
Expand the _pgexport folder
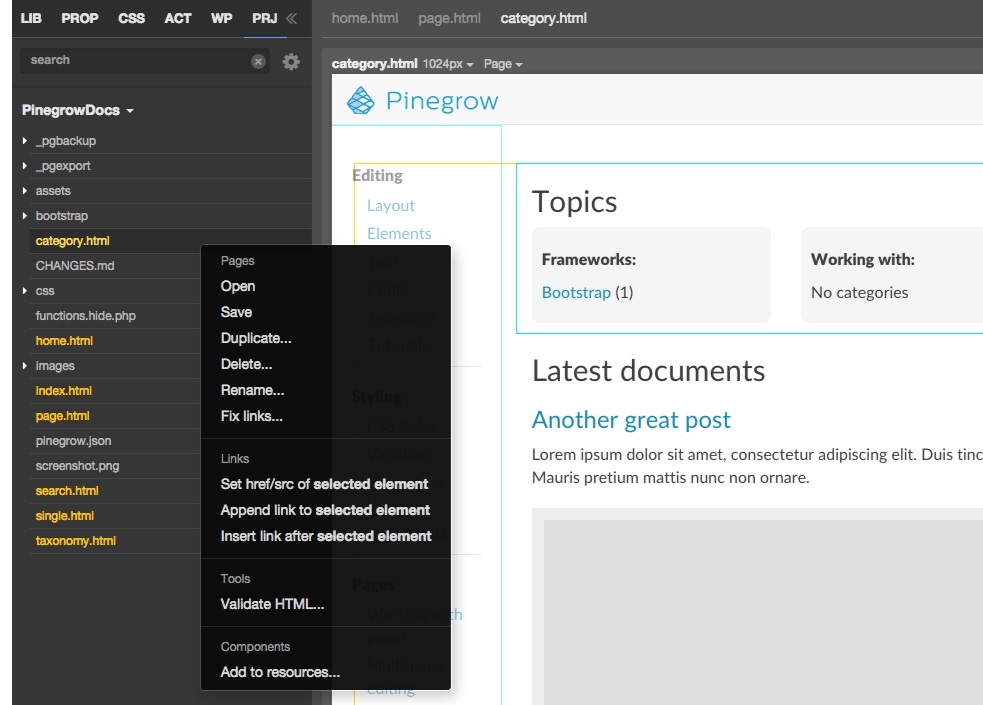coord(24,166)
